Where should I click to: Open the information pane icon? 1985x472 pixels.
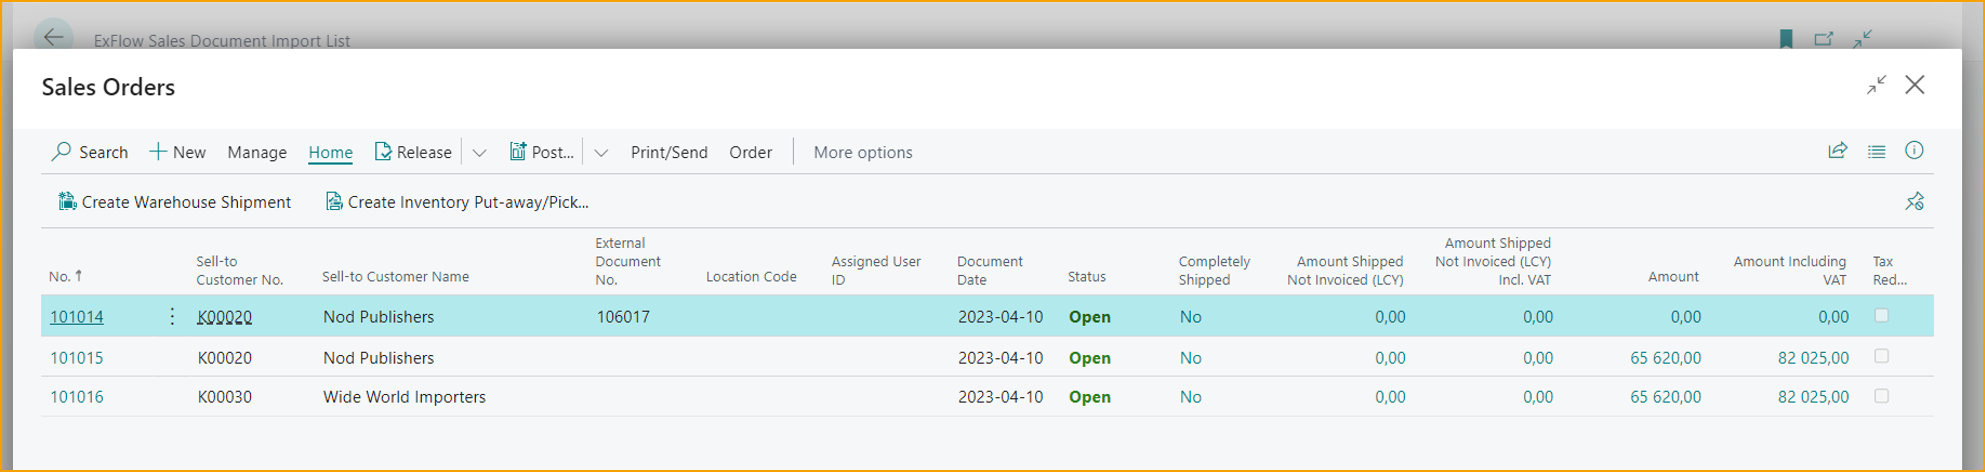point(1914,151)
